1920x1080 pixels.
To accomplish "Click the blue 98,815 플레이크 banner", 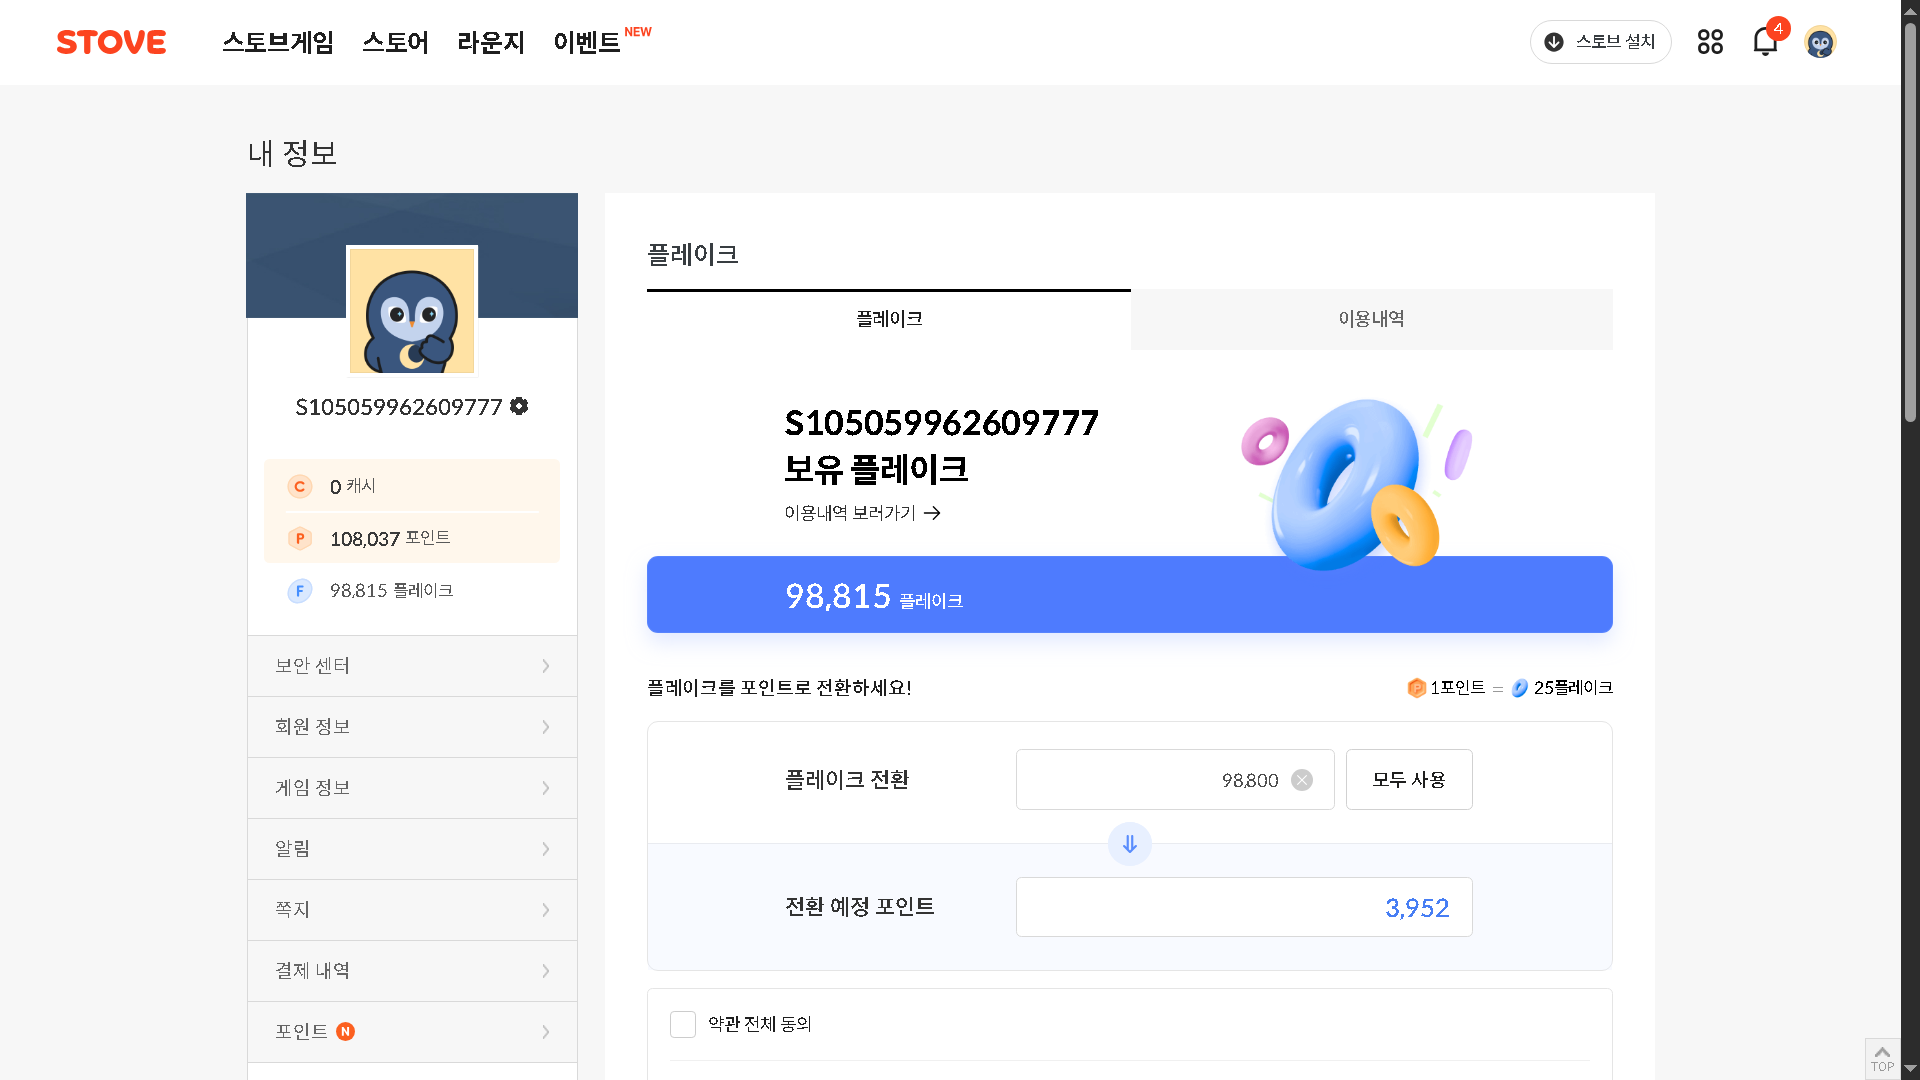I will [1130, 595].
